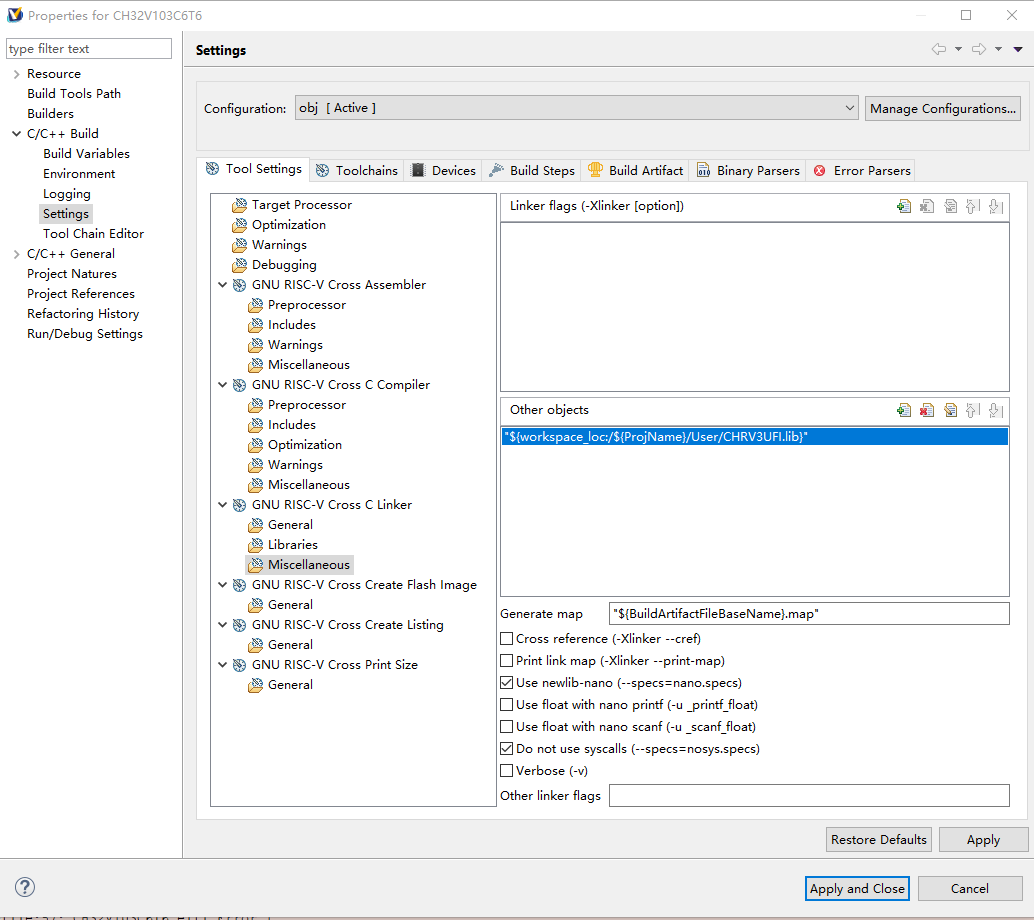Open the Build Steps tab
The height and width of the screenshot is (920, 1034).
(531, 170)
